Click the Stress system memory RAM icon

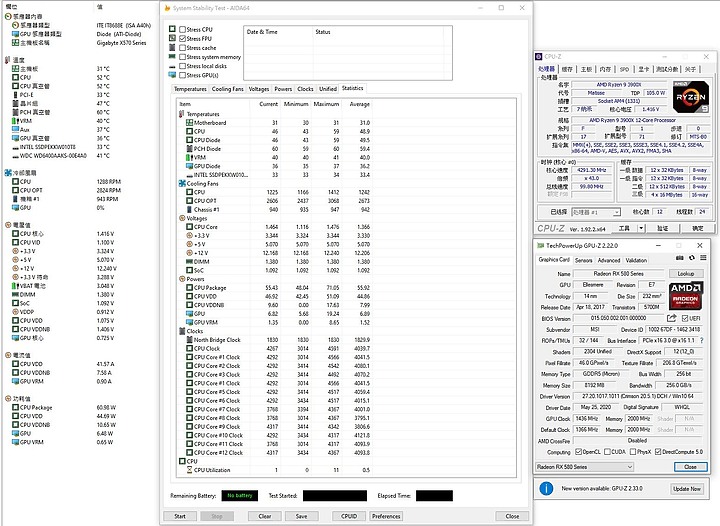(x=172, y=56)
